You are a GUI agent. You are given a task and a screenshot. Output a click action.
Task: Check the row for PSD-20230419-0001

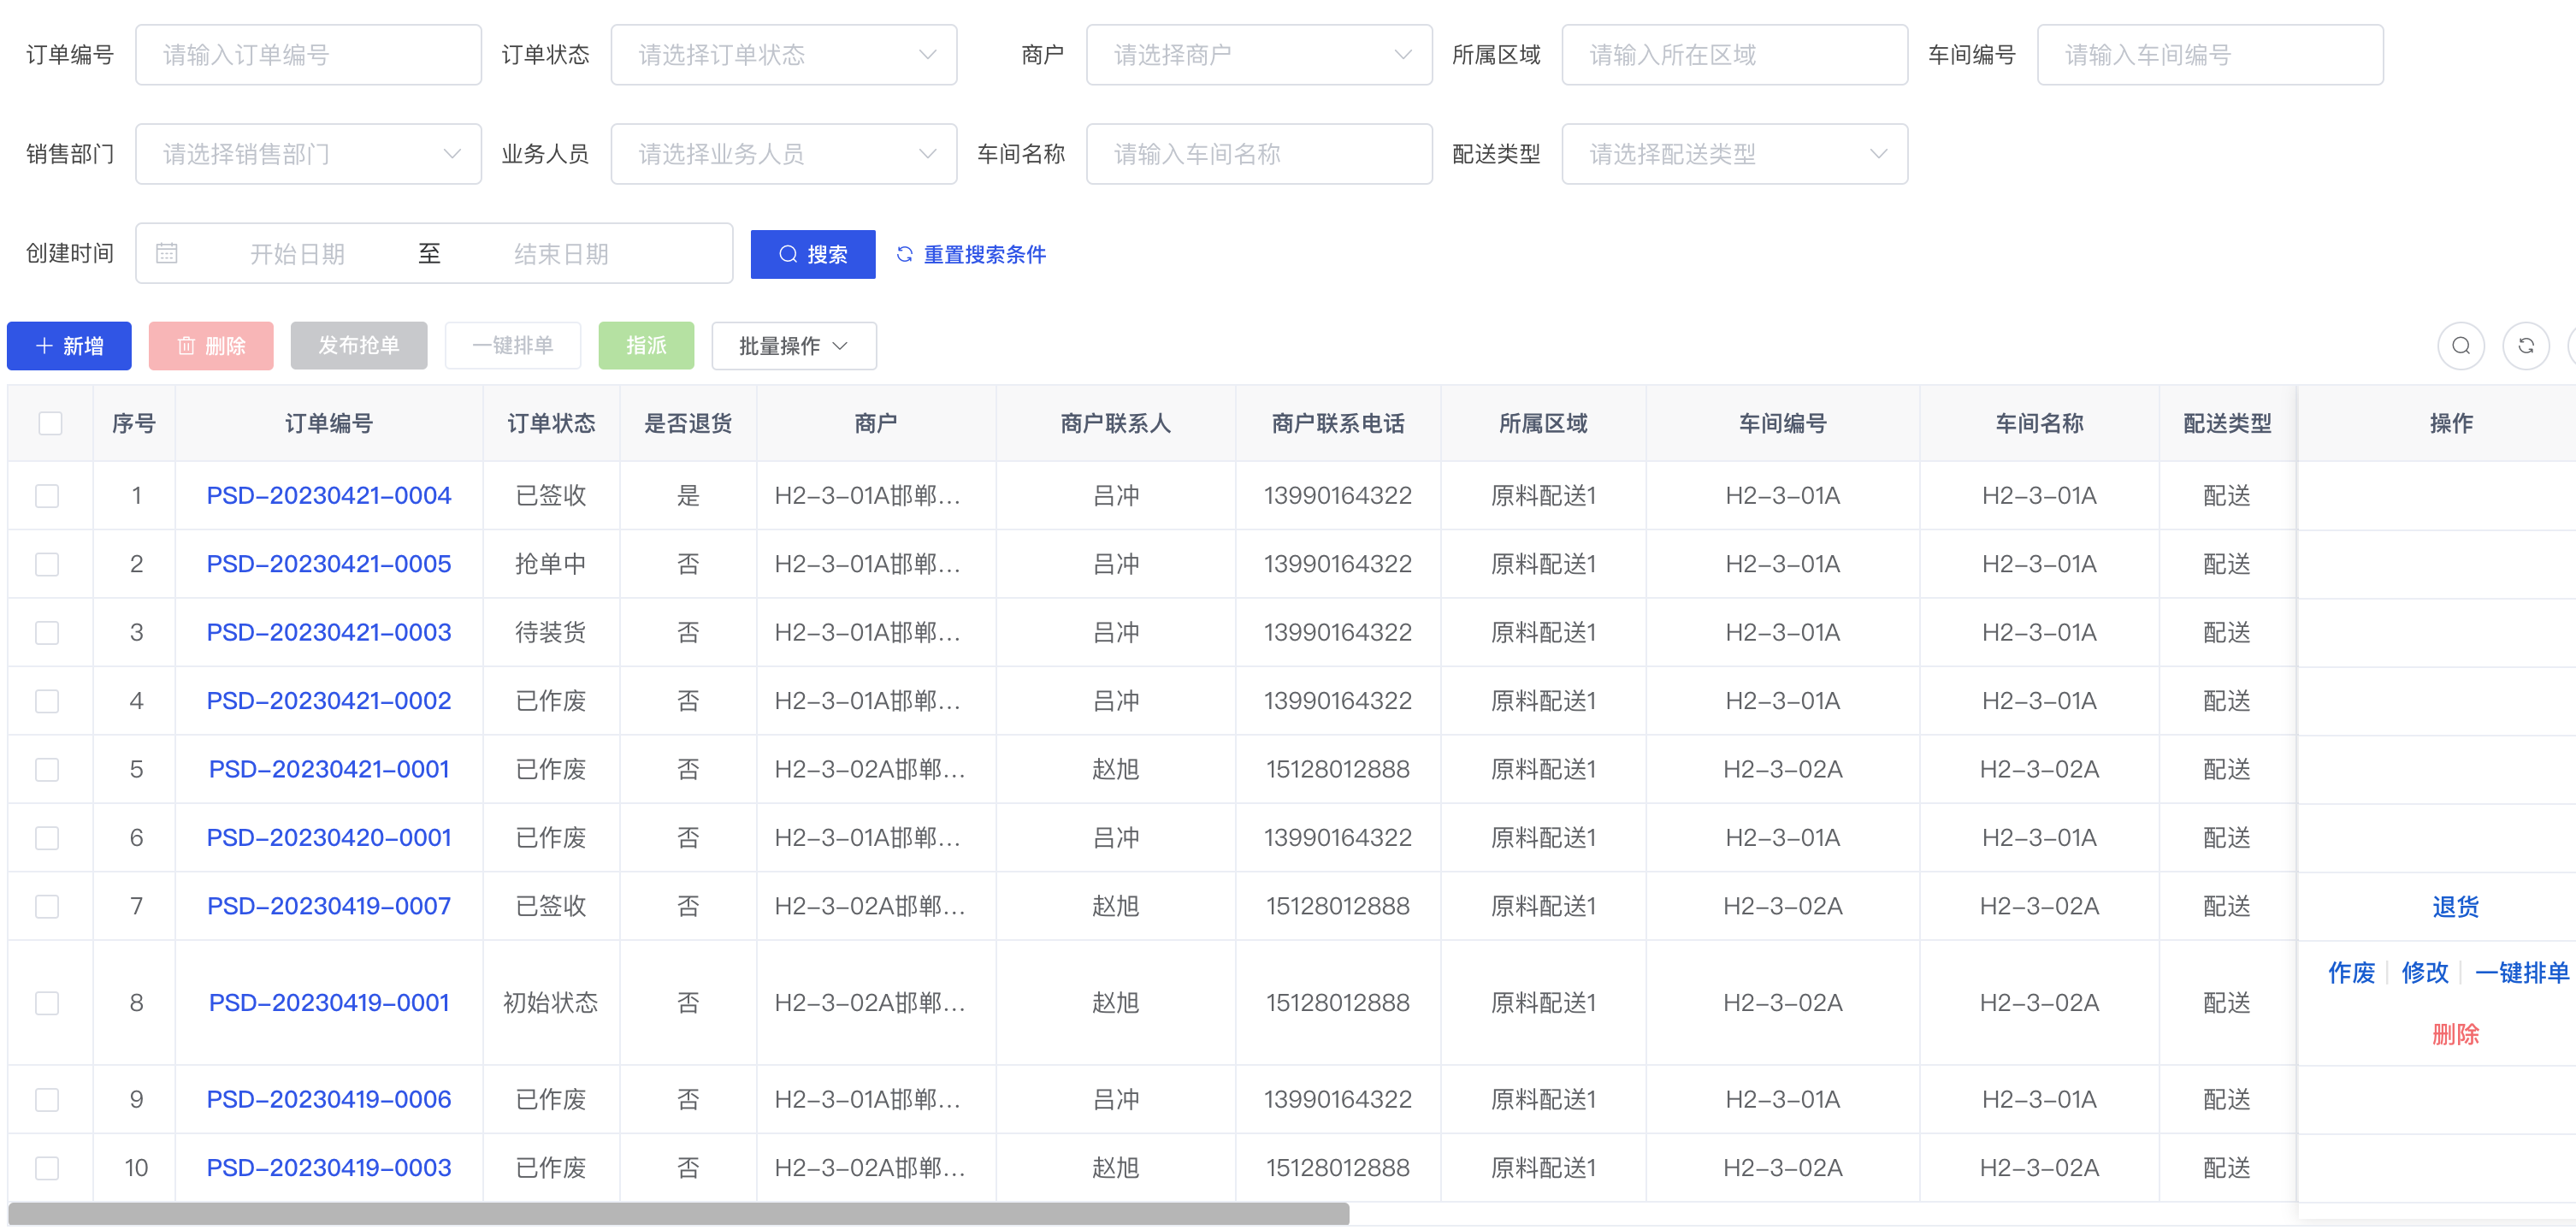[47, 1004]
